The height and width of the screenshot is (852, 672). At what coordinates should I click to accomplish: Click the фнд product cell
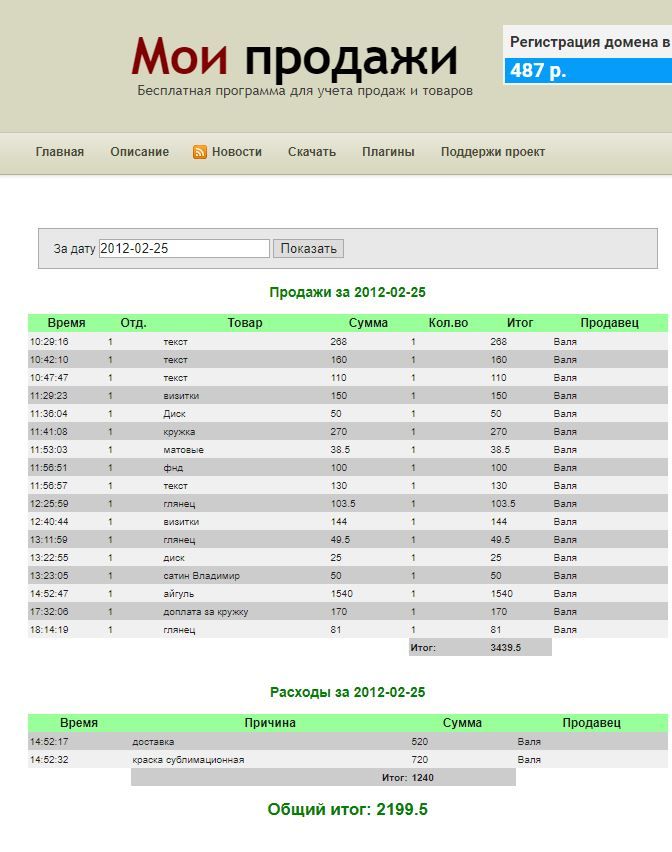click(173, 468)
